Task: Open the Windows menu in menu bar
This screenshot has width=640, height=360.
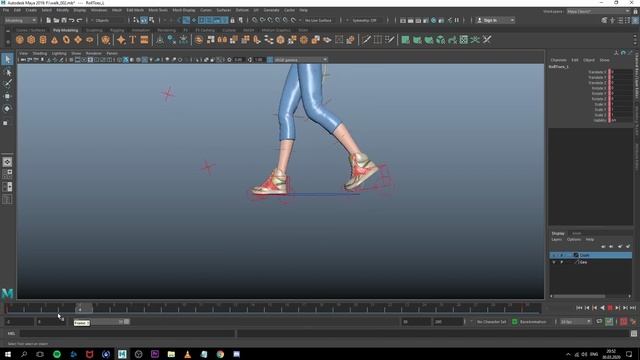Action: [99, 10]
